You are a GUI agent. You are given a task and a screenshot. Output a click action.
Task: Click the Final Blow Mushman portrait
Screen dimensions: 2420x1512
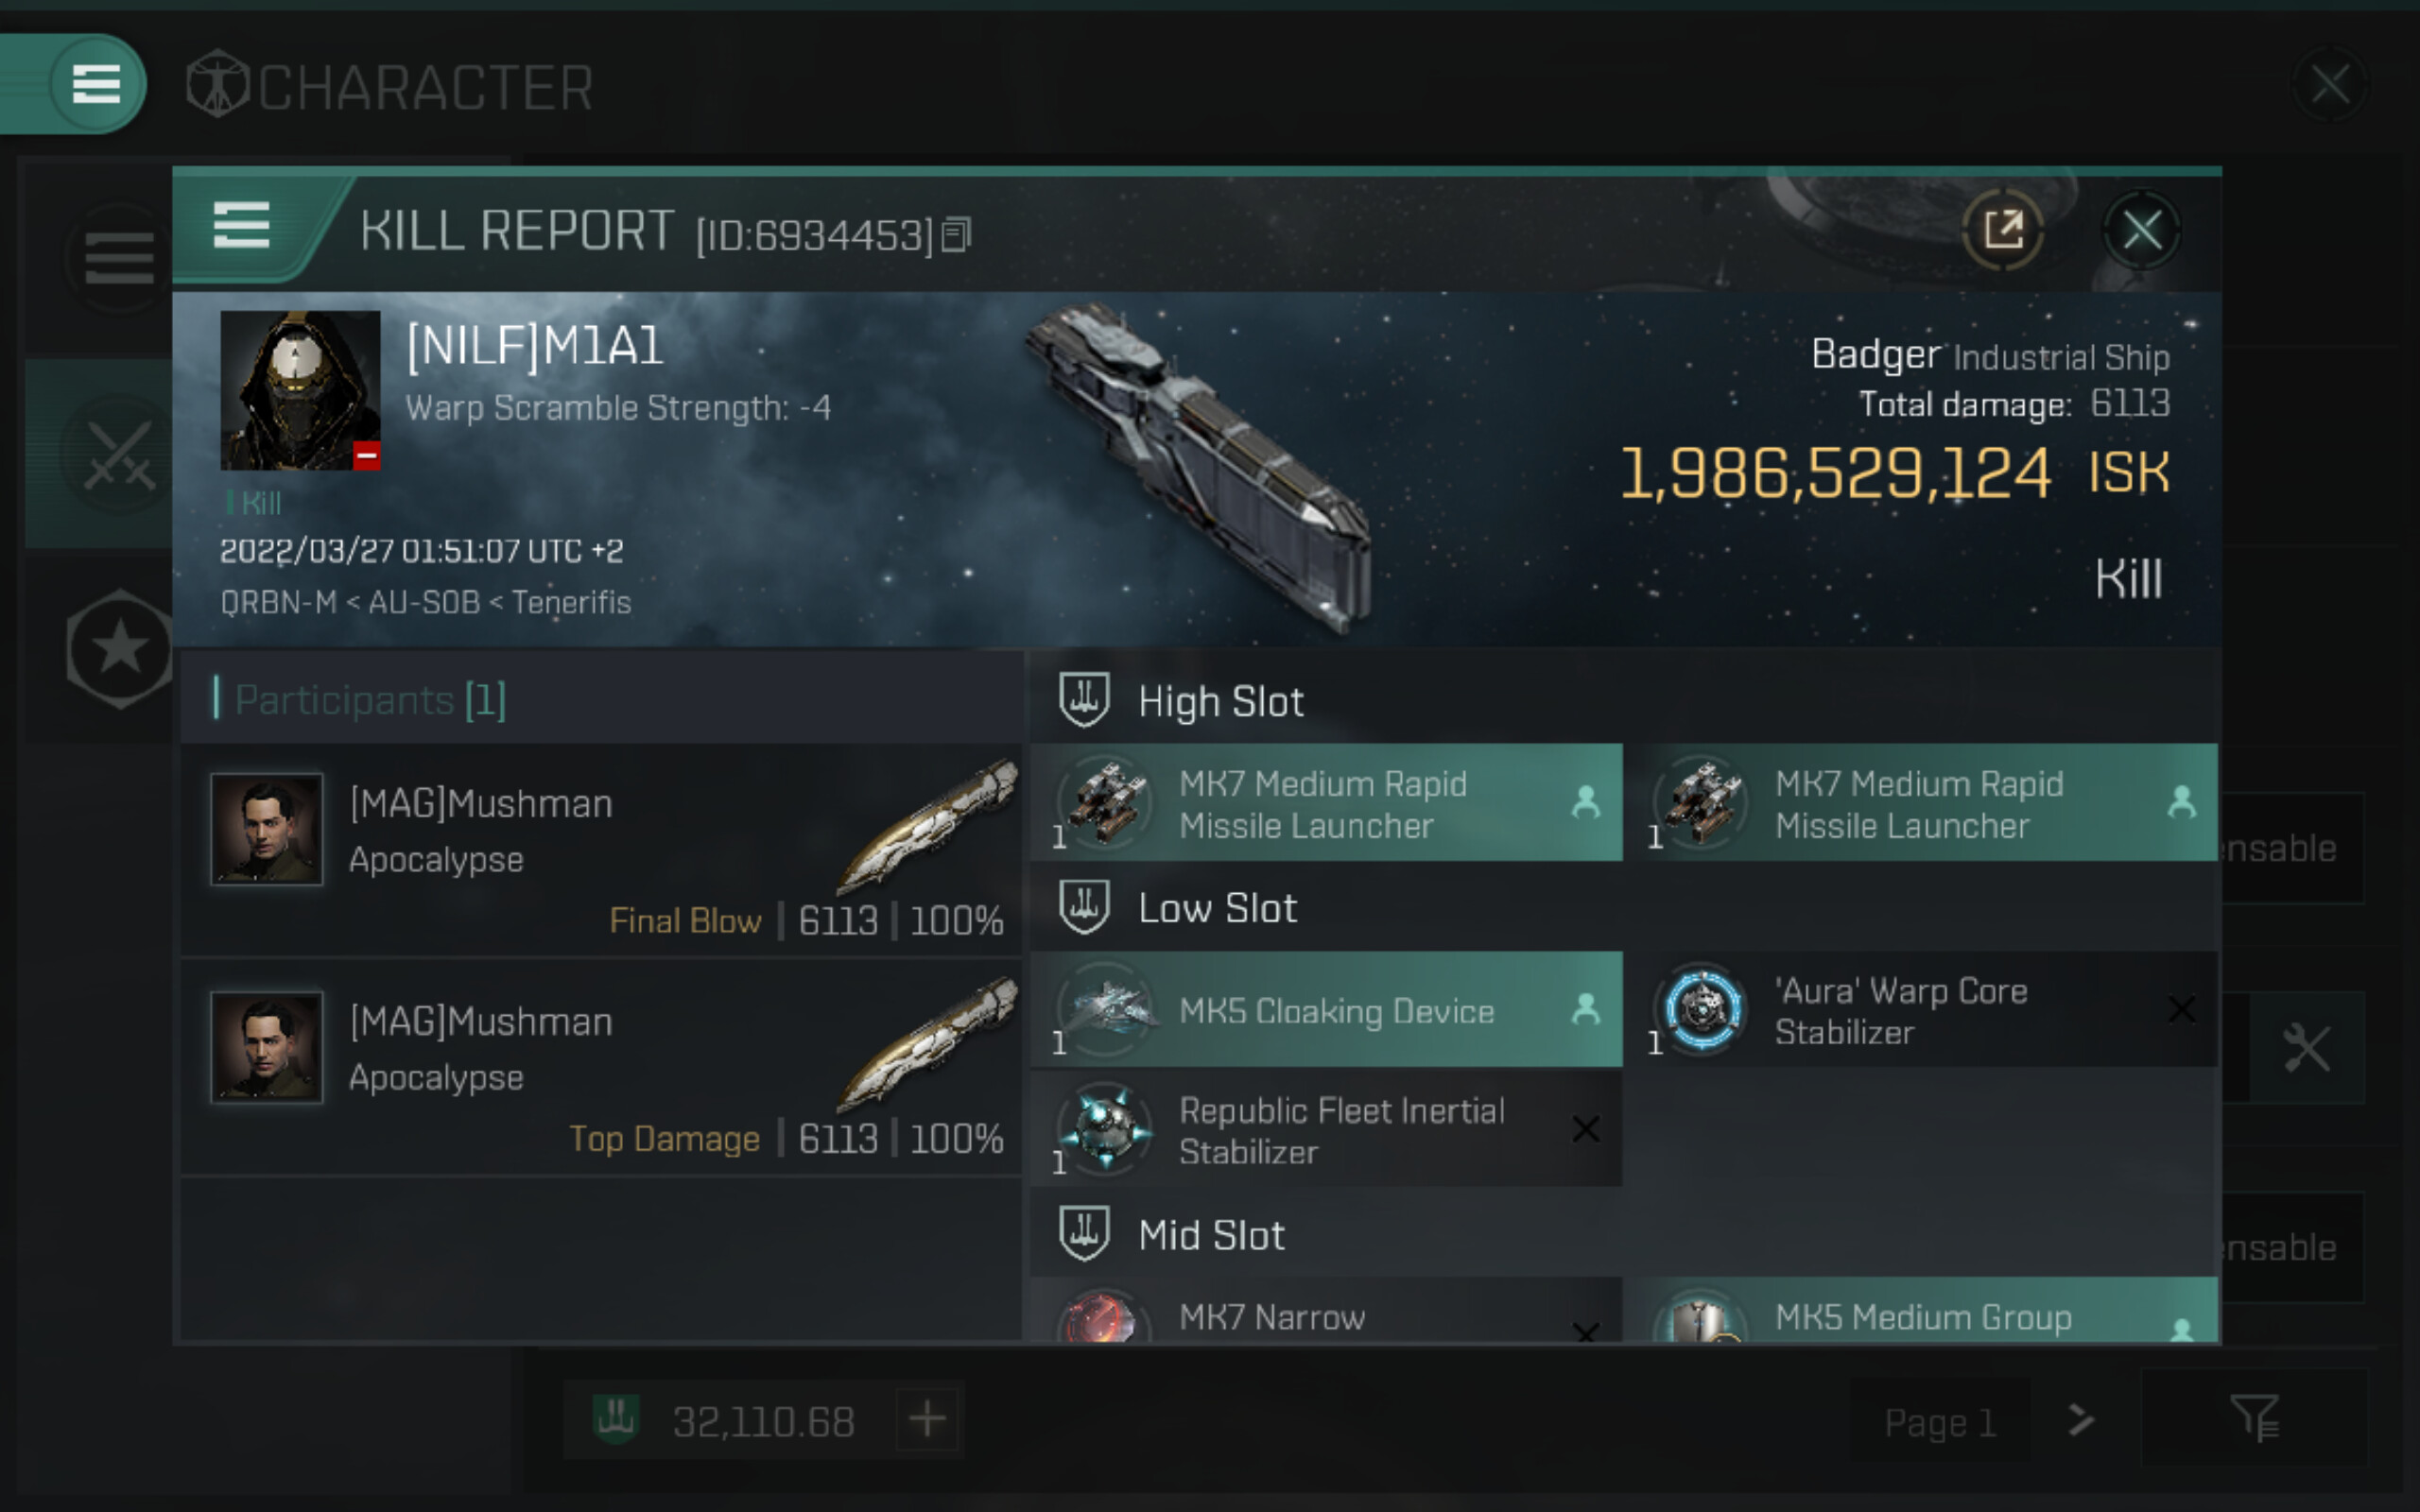coord(267,829)
